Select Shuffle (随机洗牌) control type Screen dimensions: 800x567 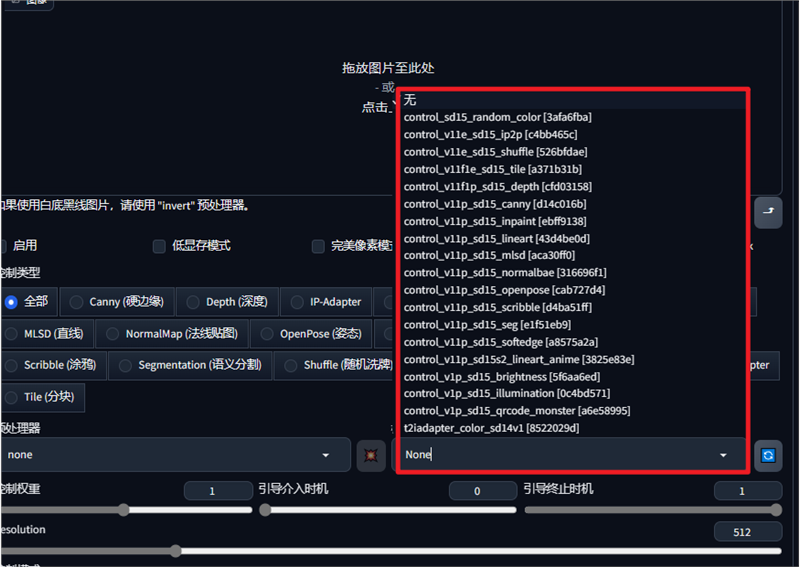pos(335,365)
